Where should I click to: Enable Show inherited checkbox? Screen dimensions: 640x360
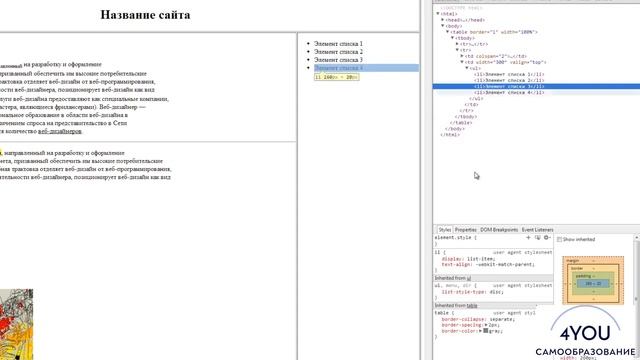click(559, 240)
